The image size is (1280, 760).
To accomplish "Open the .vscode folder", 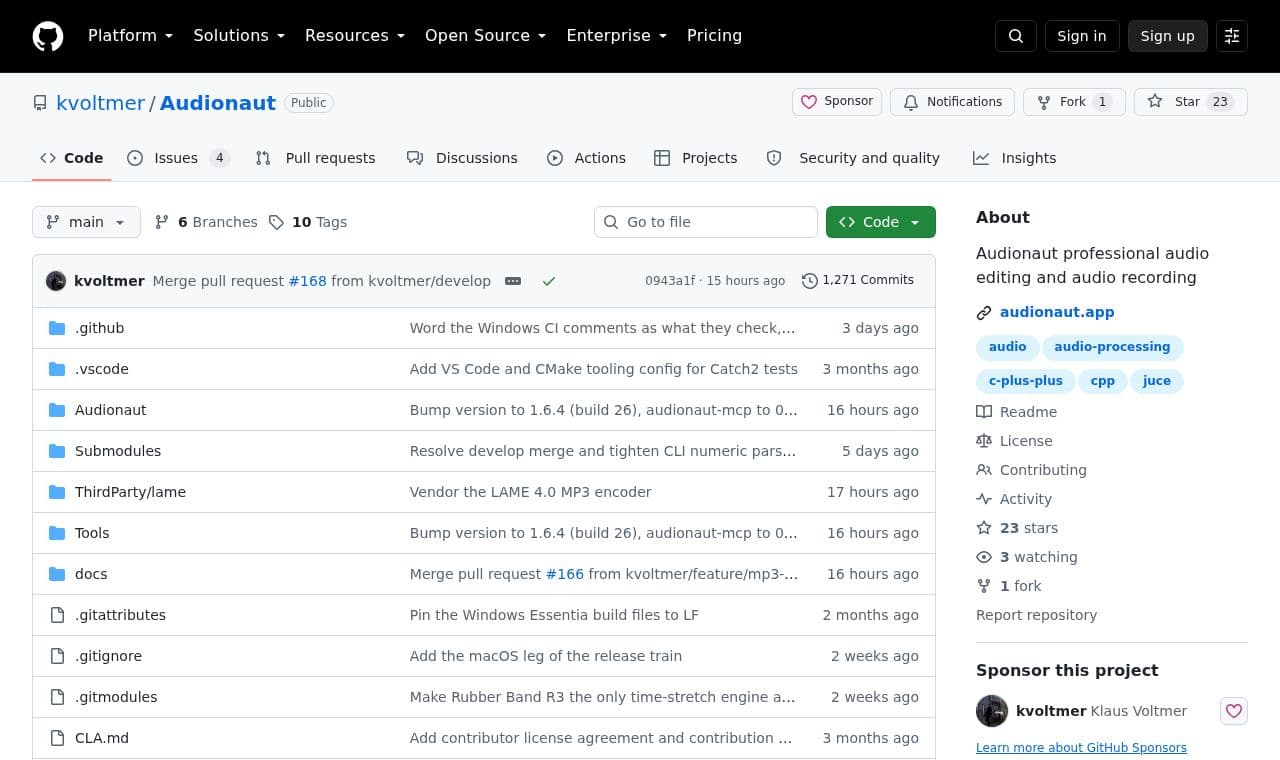I will (x=102, y=369).
